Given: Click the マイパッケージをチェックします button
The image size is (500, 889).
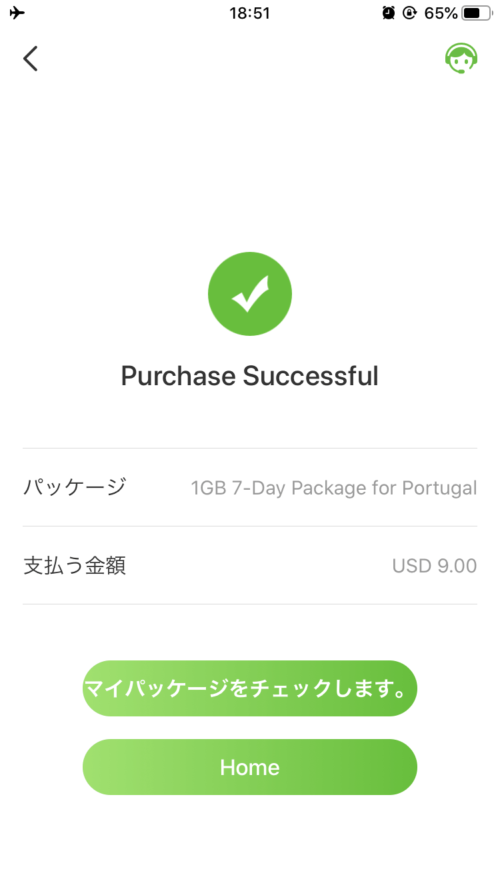Looking at the screenshot, I should coord(250,688).
